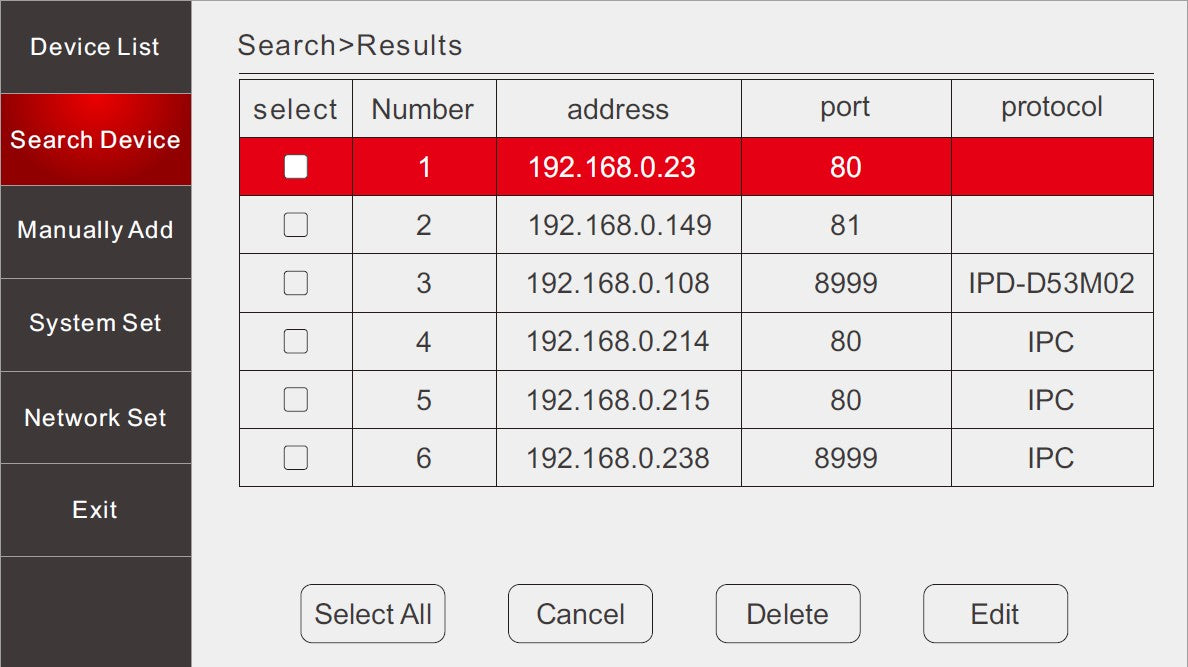Click the IPD-D53M02 protocol cell
Image resolution: width=1188 pixels, height=667 pixels.
[1051, 283]
